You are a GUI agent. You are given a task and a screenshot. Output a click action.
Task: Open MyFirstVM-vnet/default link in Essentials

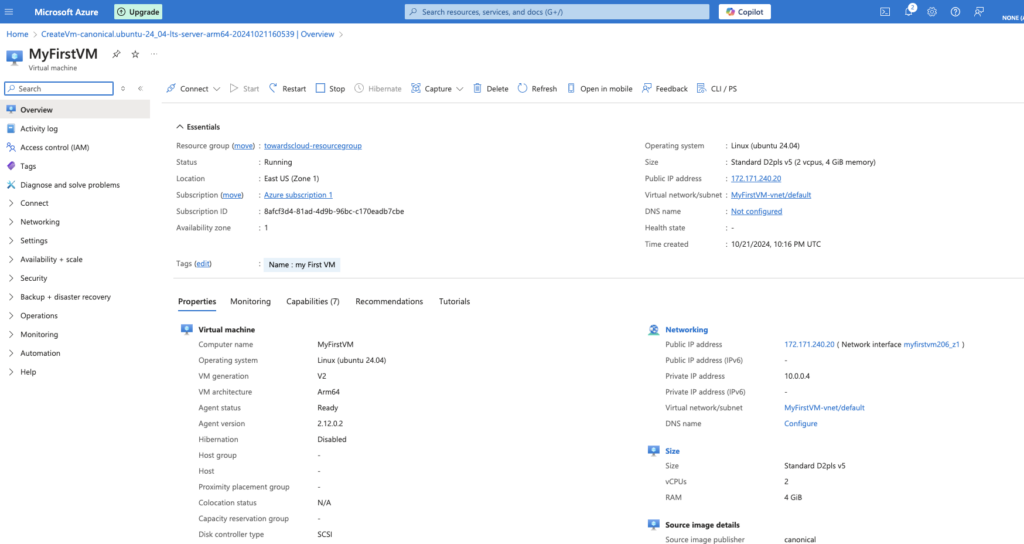pyautogui.click(x=771, y=195)
